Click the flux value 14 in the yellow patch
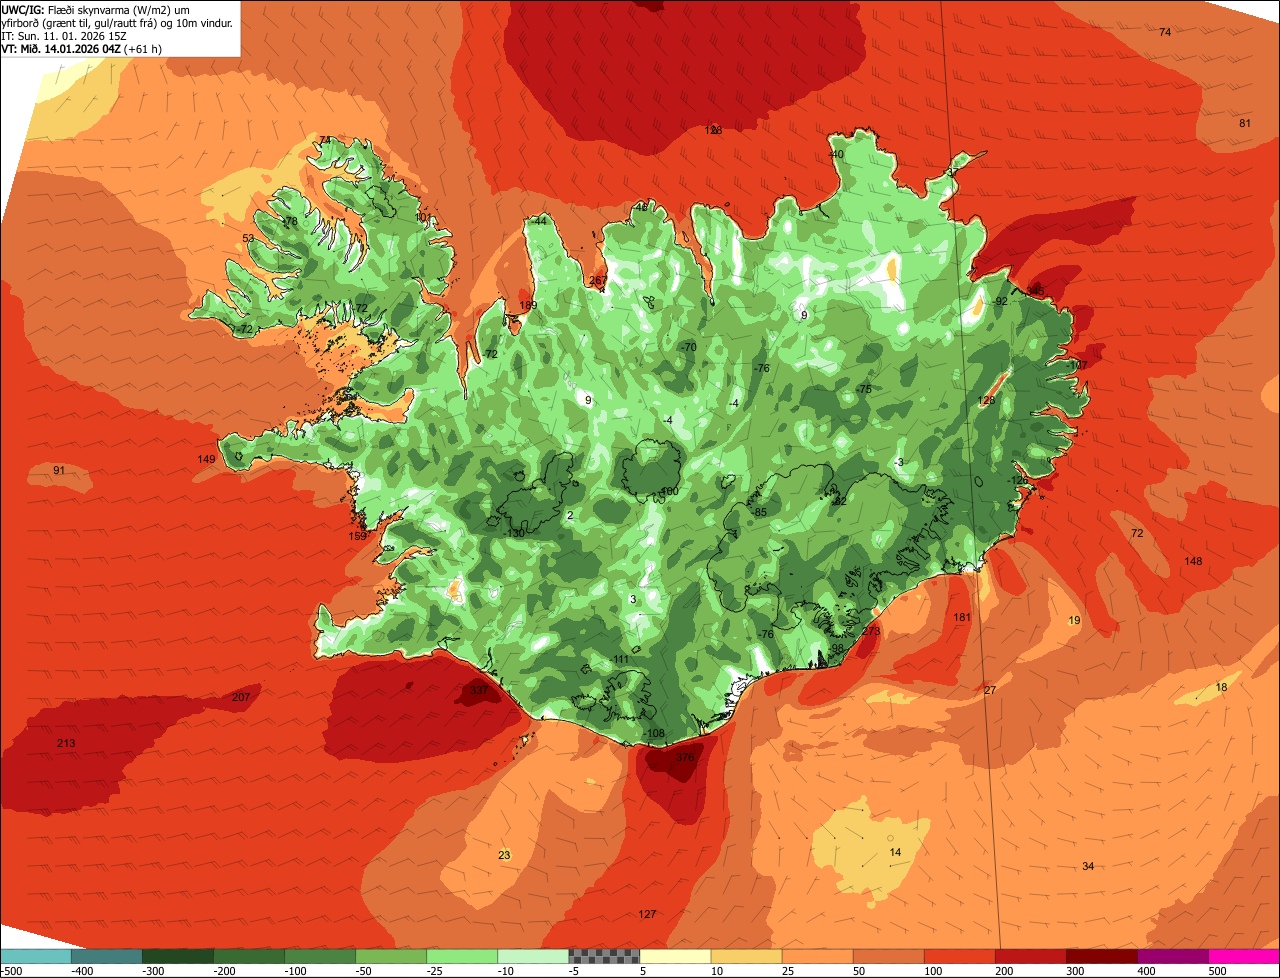 [x=895, y=852]
